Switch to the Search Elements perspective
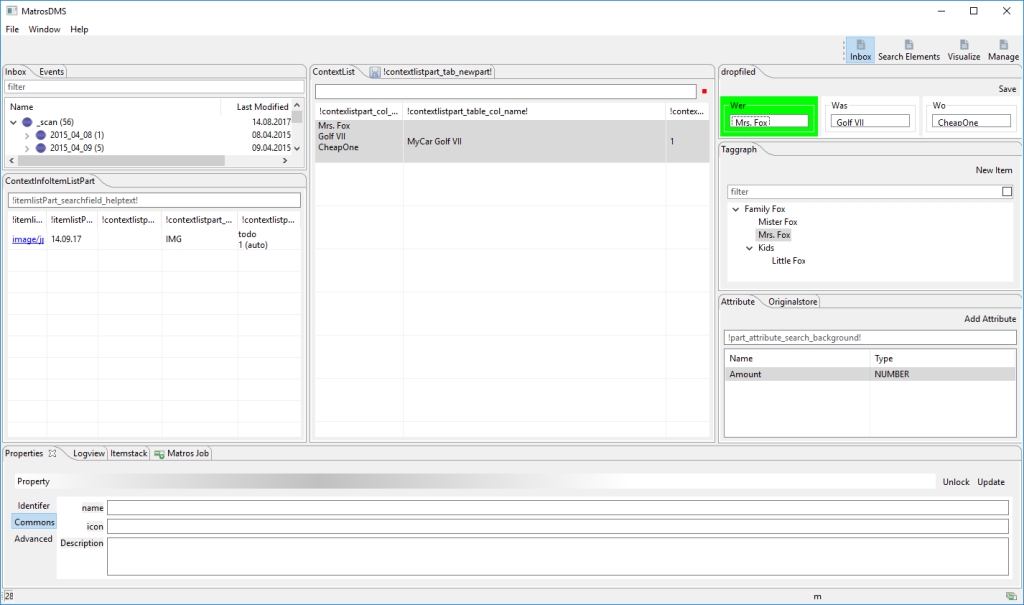1024x605 pixels. [x=908, y=48]
